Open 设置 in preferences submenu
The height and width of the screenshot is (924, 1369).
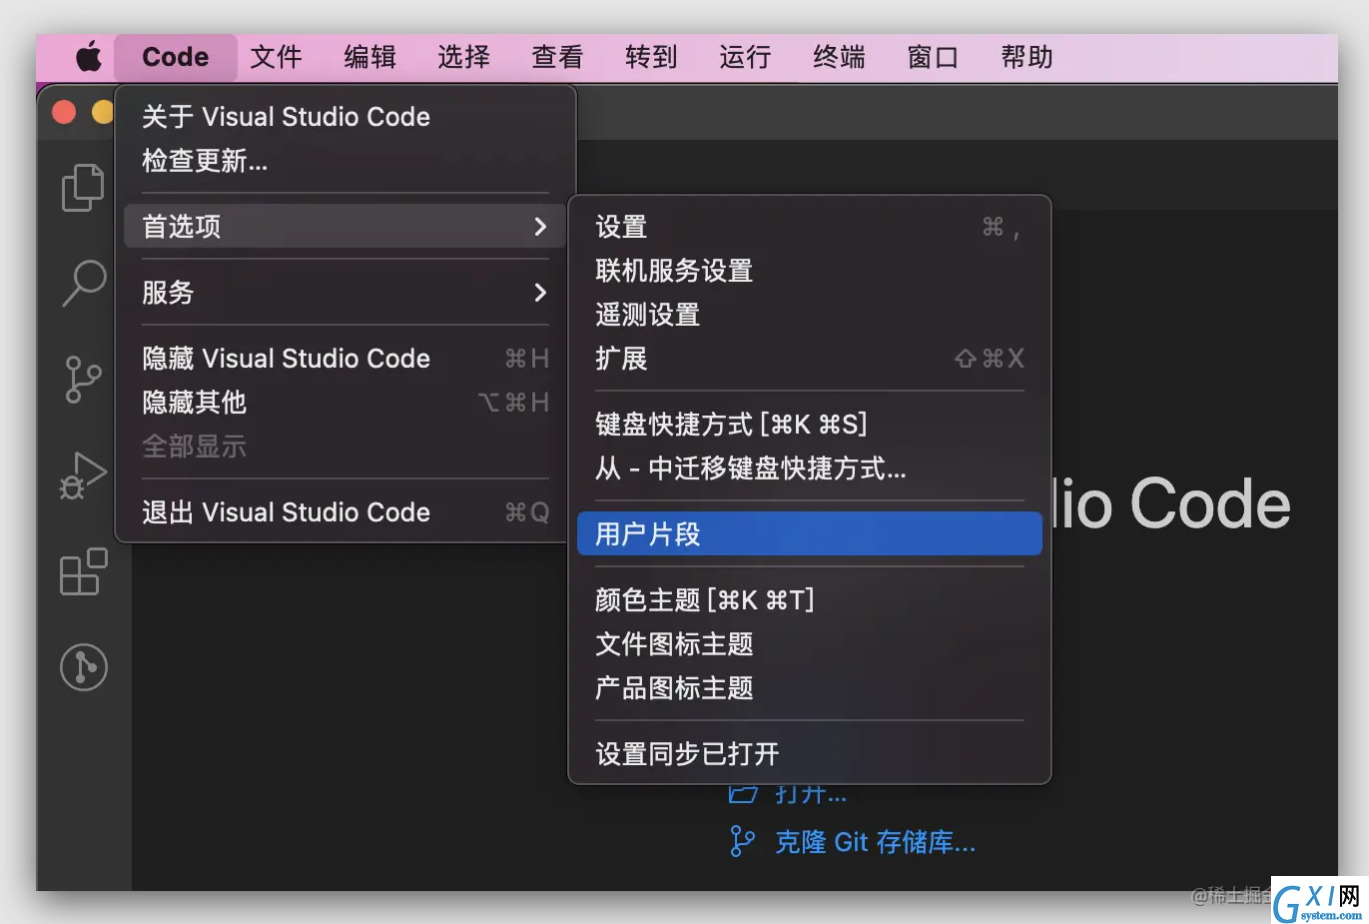809,227
